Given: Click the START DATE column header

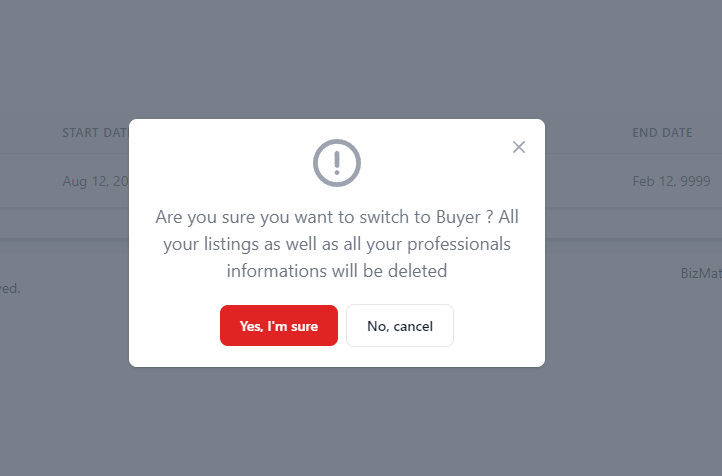Looking at the screenshot, I should [96, 133].
